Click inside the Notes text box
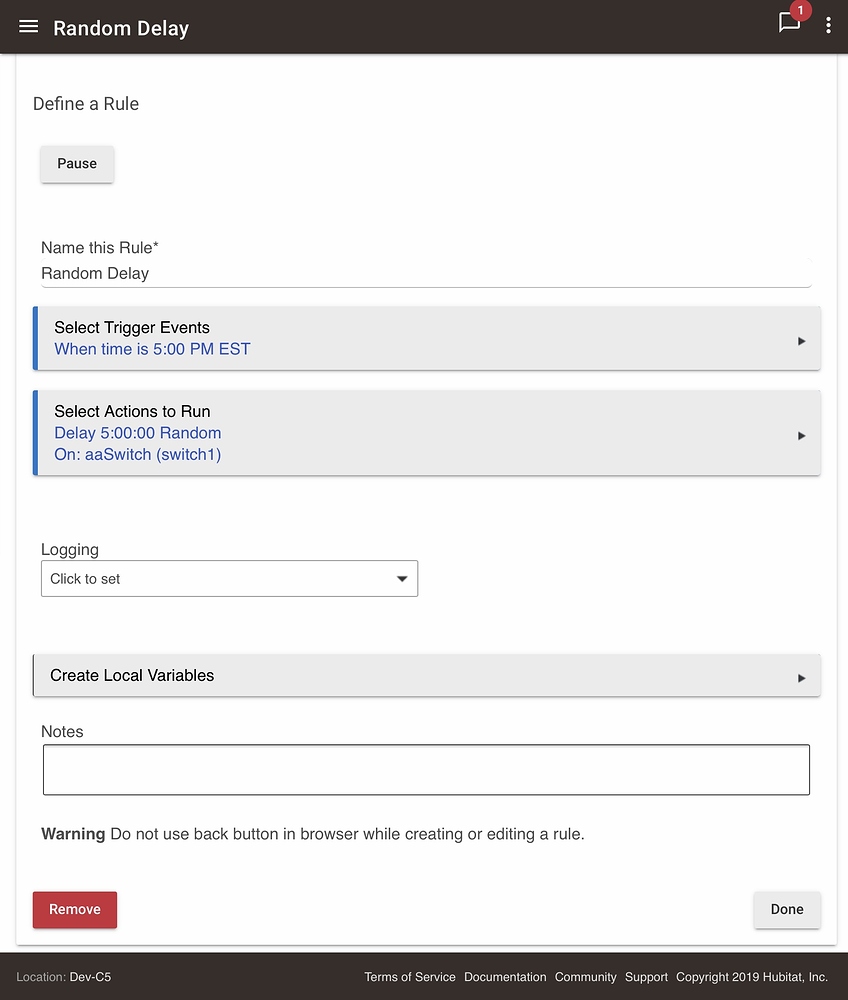Screen dimensions: 848x1000 [x=426, y=769]
